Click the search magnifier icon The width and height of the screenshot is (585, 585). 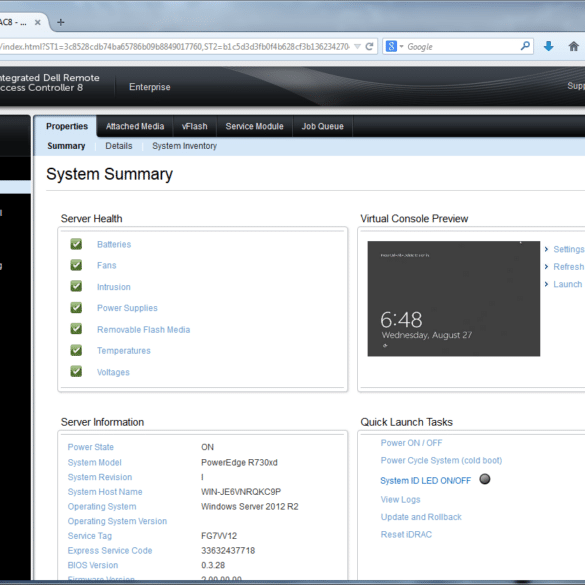coord(525,46)
